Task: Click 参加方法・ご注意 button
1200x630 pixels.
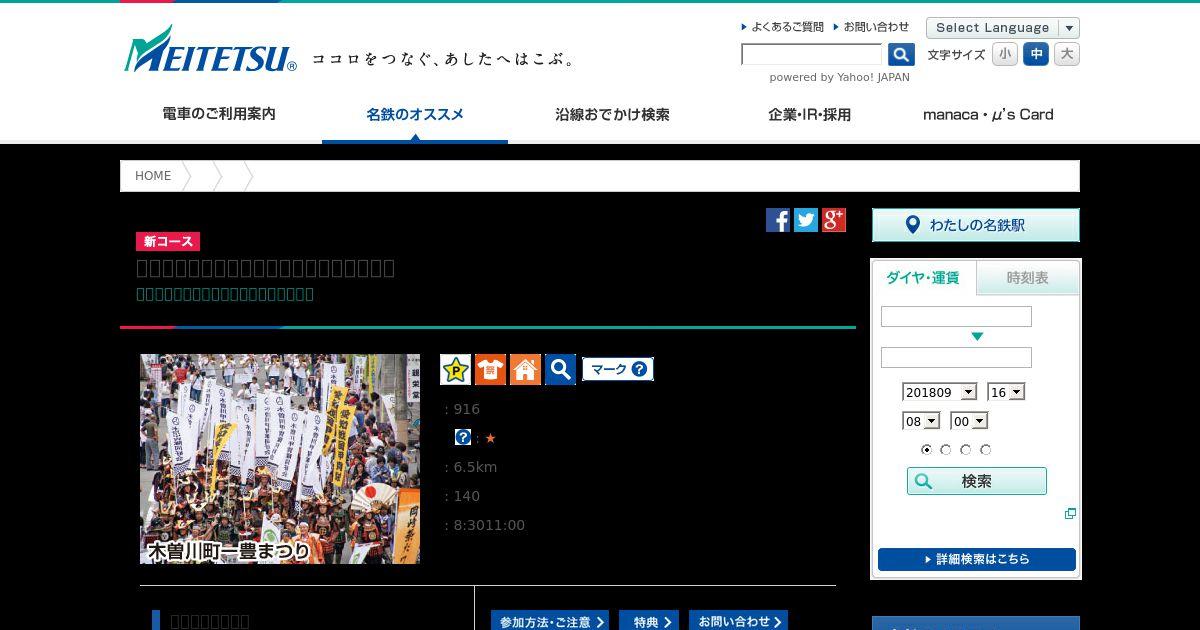Action: (550, 621)
